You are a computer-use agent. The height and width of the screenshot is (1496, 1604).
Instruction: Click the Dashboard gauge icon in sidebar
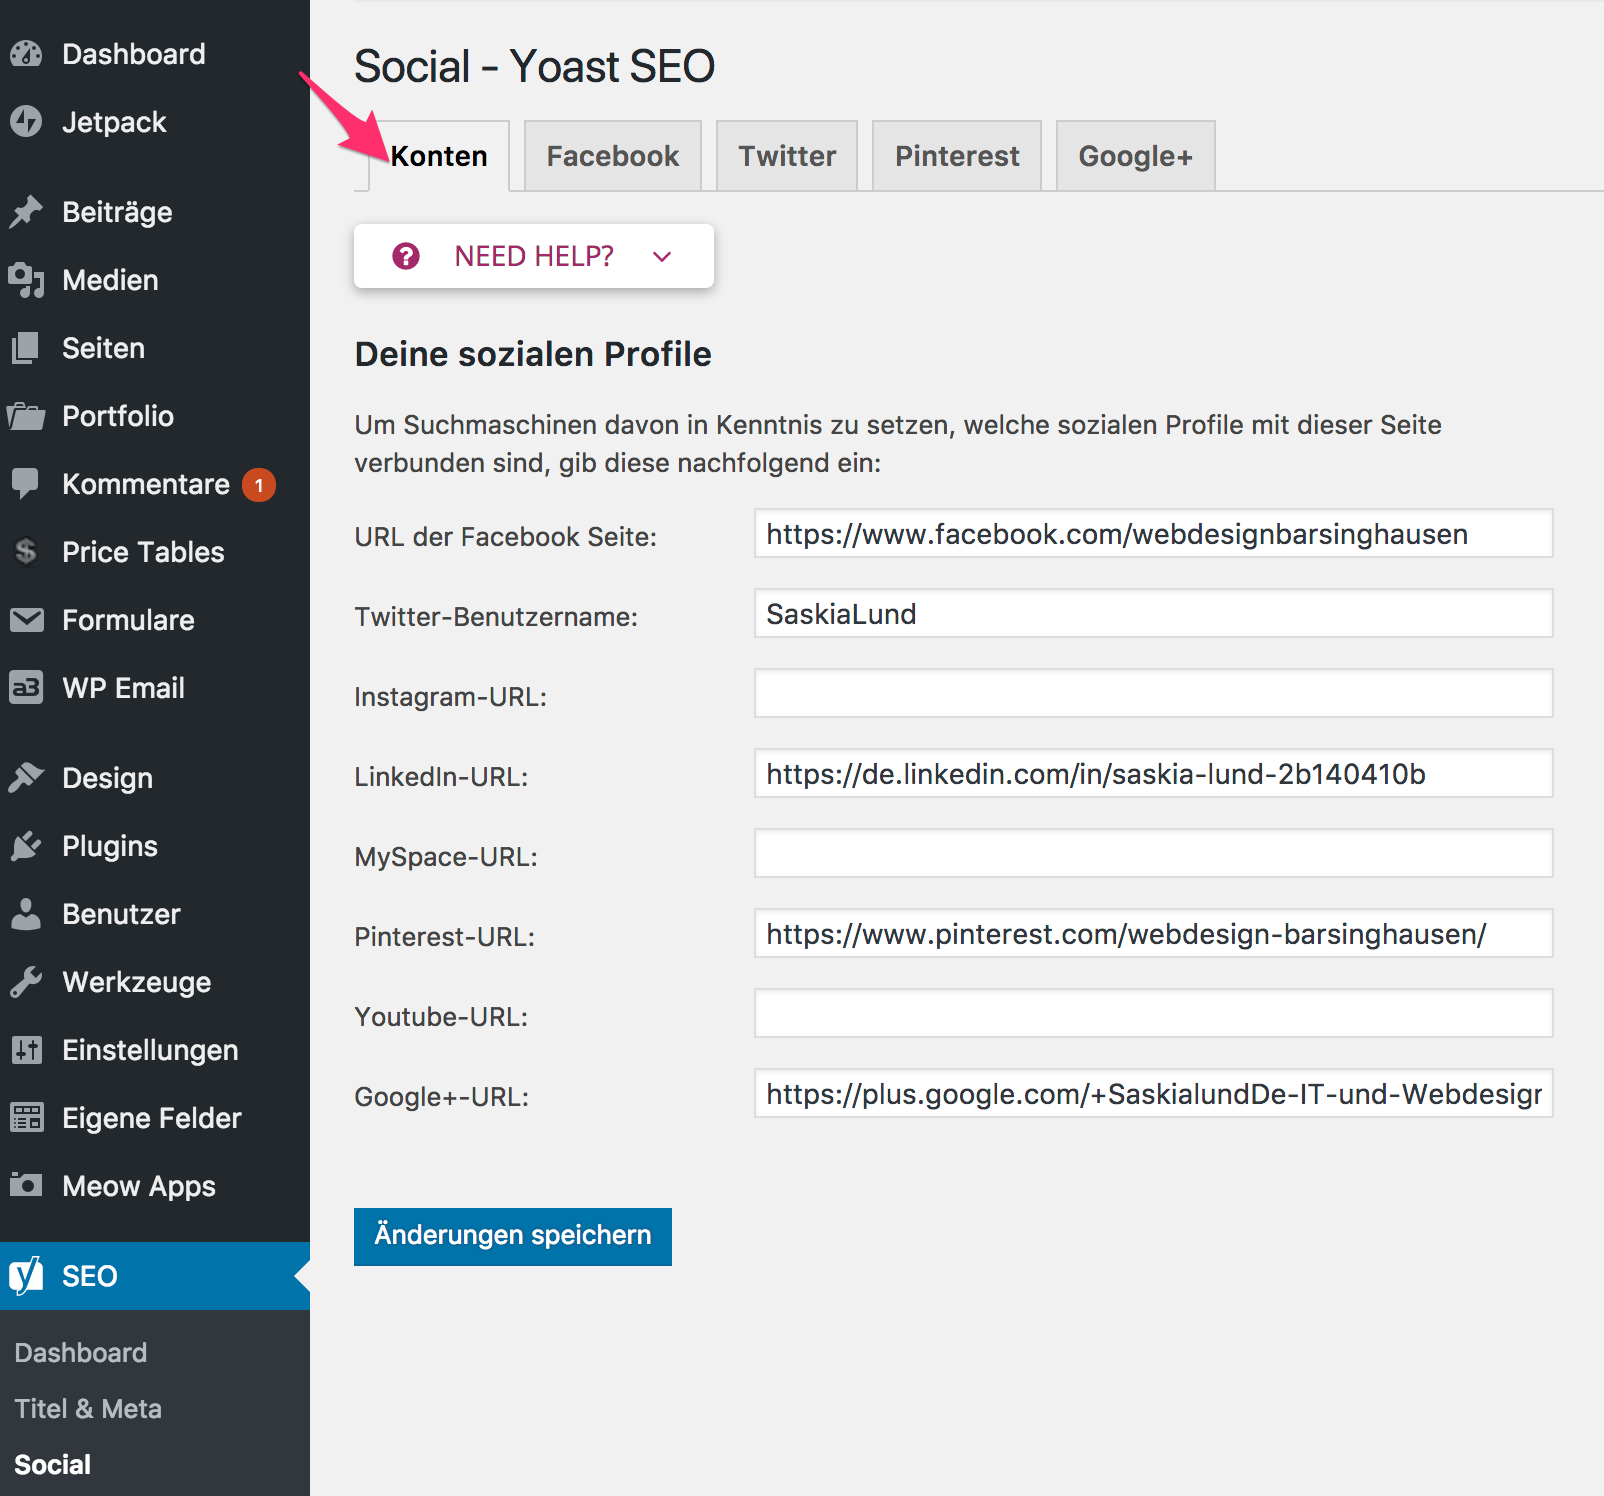coord(26,54)
